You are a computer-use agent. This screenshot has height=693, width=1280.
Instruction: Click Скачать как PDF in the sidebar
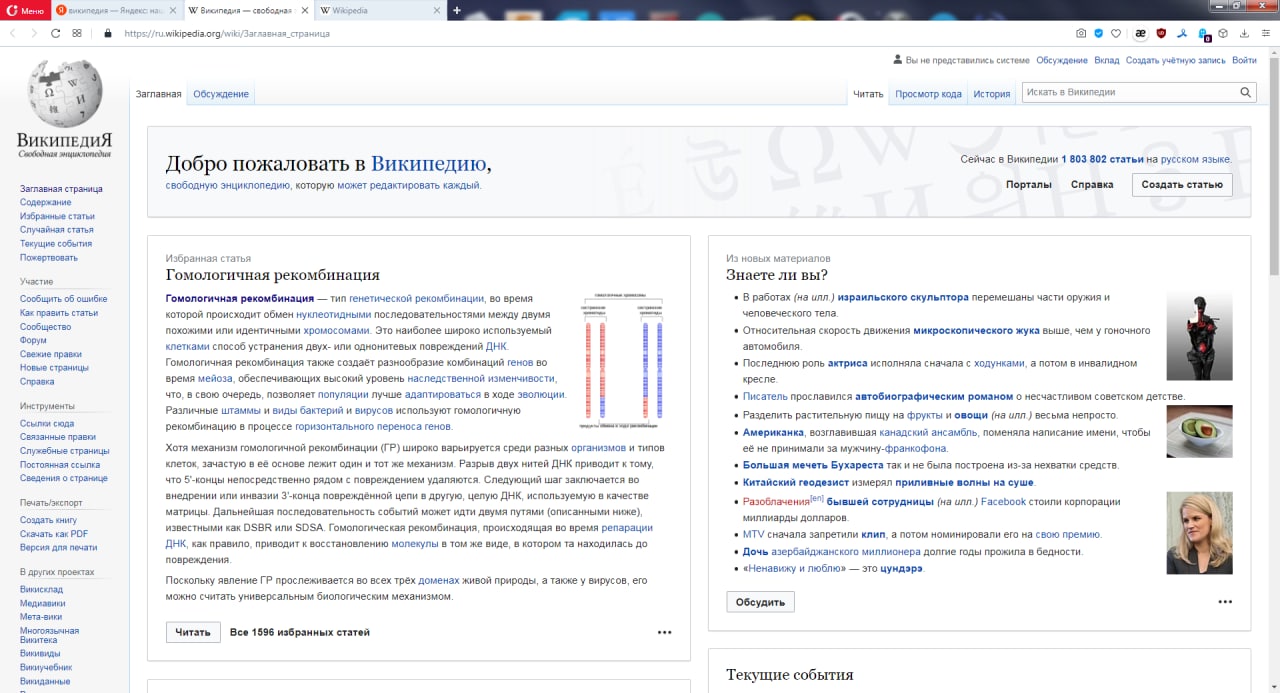(54, 534)
